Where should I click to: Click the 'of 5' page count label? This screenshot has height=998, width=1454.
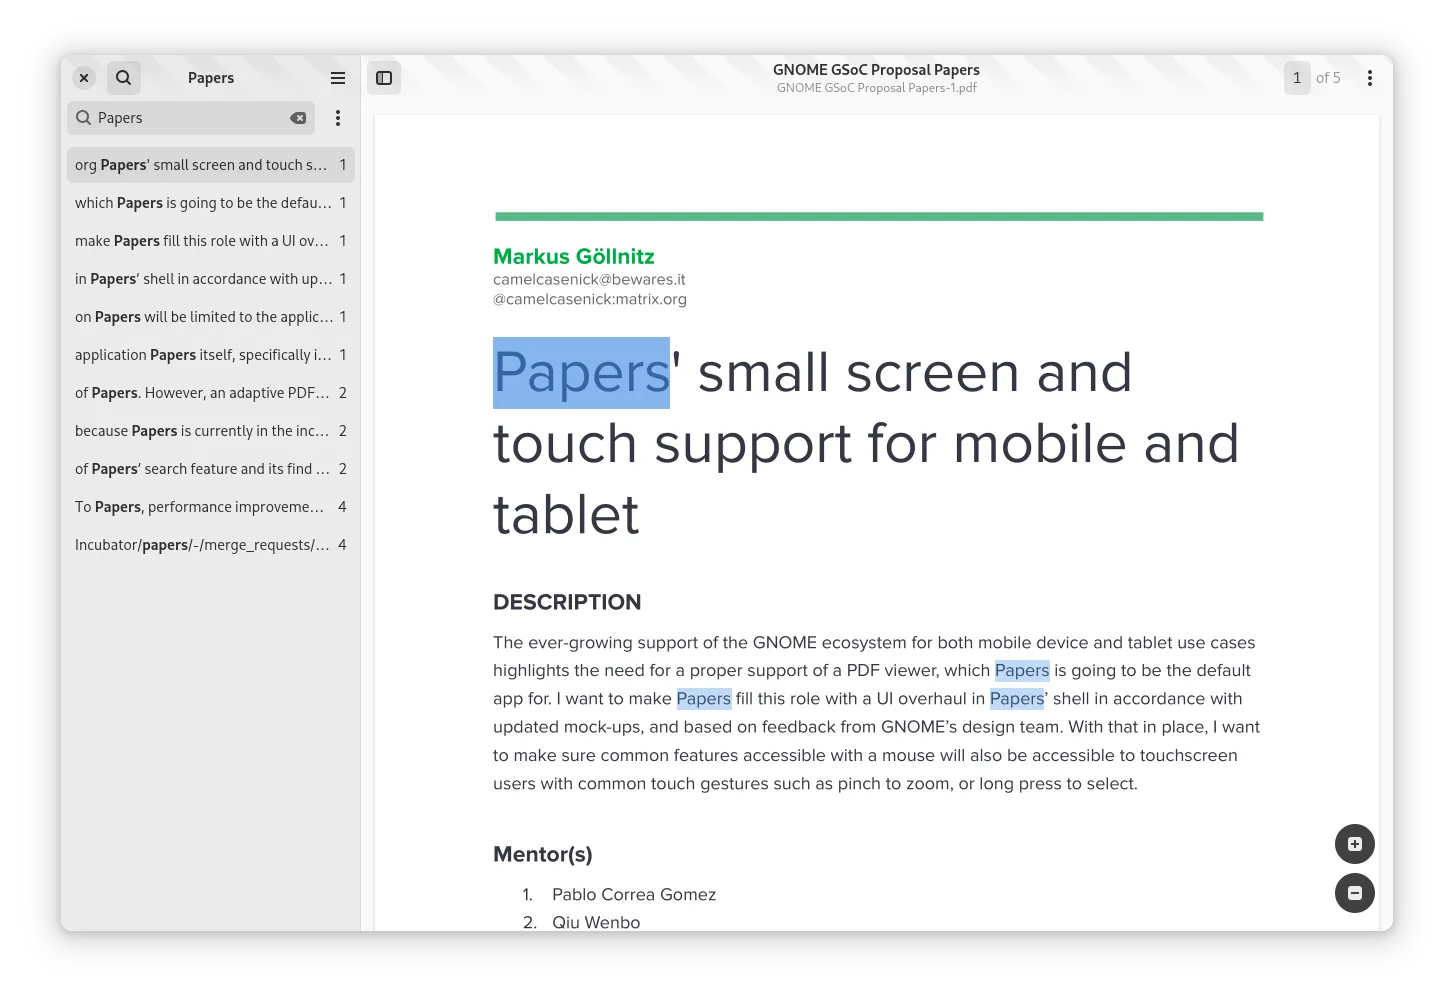pos(1328,78)
